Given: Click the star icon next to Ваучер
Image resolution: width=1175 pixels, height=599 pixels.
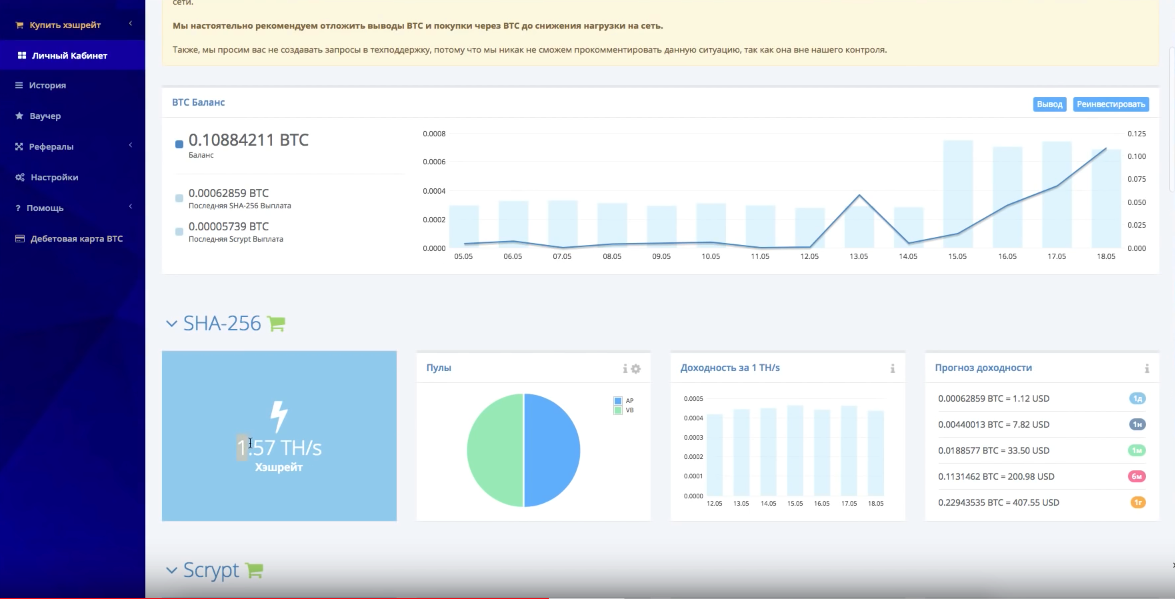Looking at the screenshot, I should pyautogui.click(x=19, y=116).
